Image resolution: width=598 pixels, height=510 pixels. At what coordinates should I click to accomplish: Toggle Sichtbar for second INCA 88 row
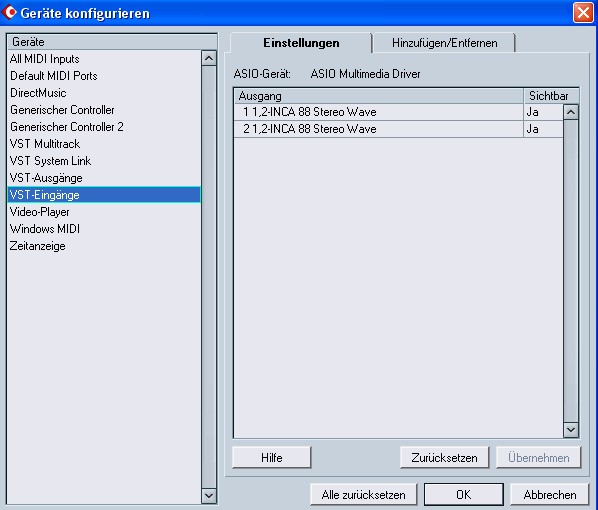point(543,129)
